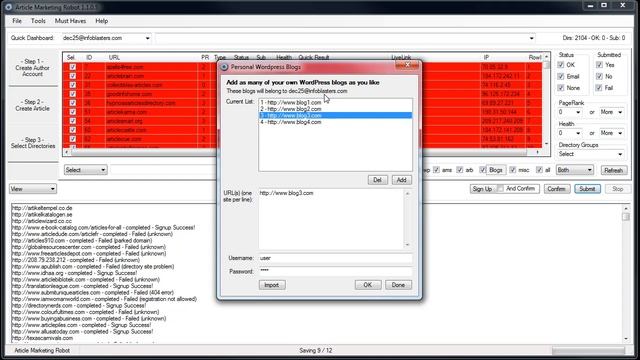Click the log line http://articlewizard.co.cc
Screen dimensions: 640x360
(x=42, y=221)
